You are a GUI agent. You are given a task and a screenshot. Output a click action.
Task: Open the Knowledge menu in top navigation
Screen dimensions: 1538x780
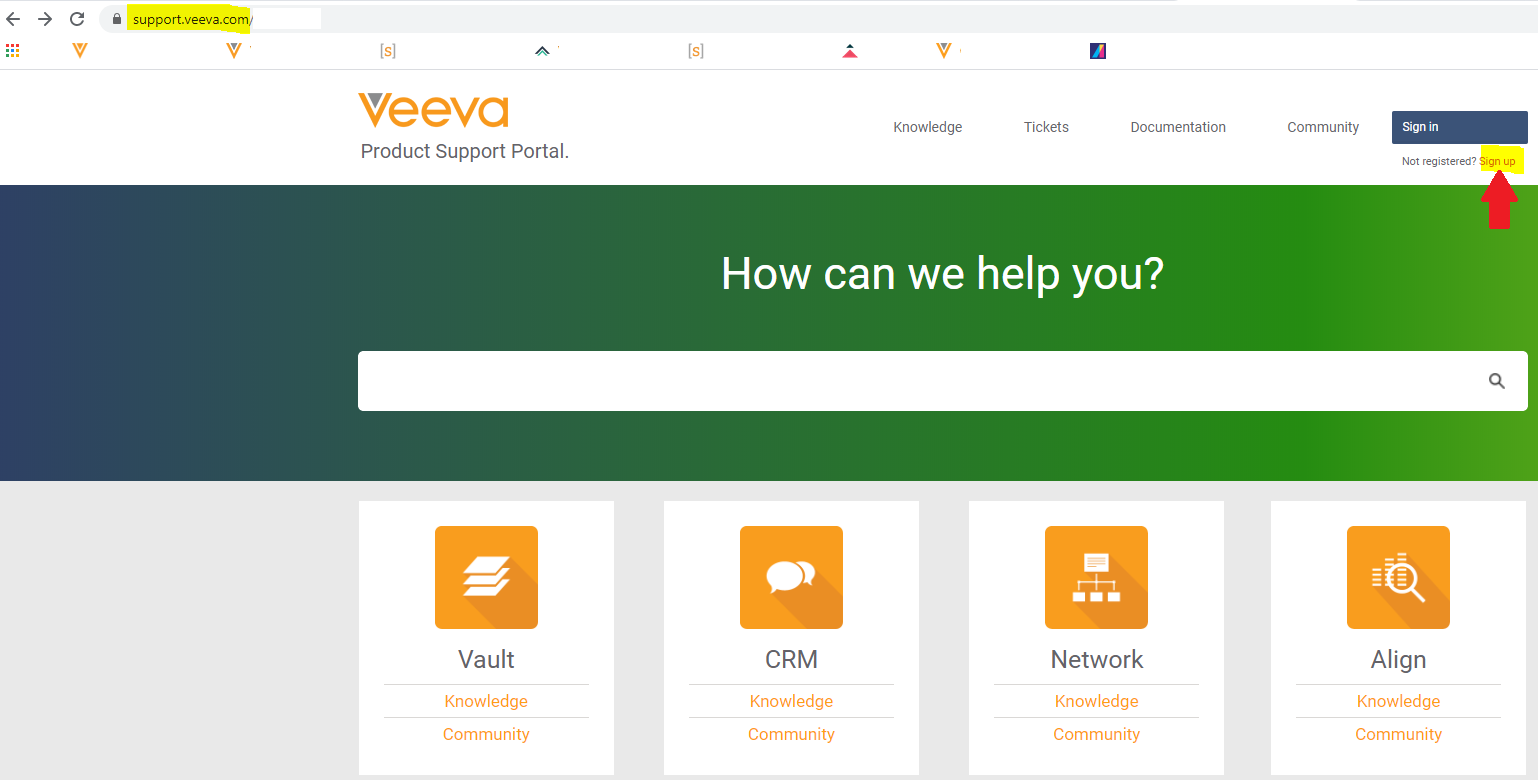(927, 127)
